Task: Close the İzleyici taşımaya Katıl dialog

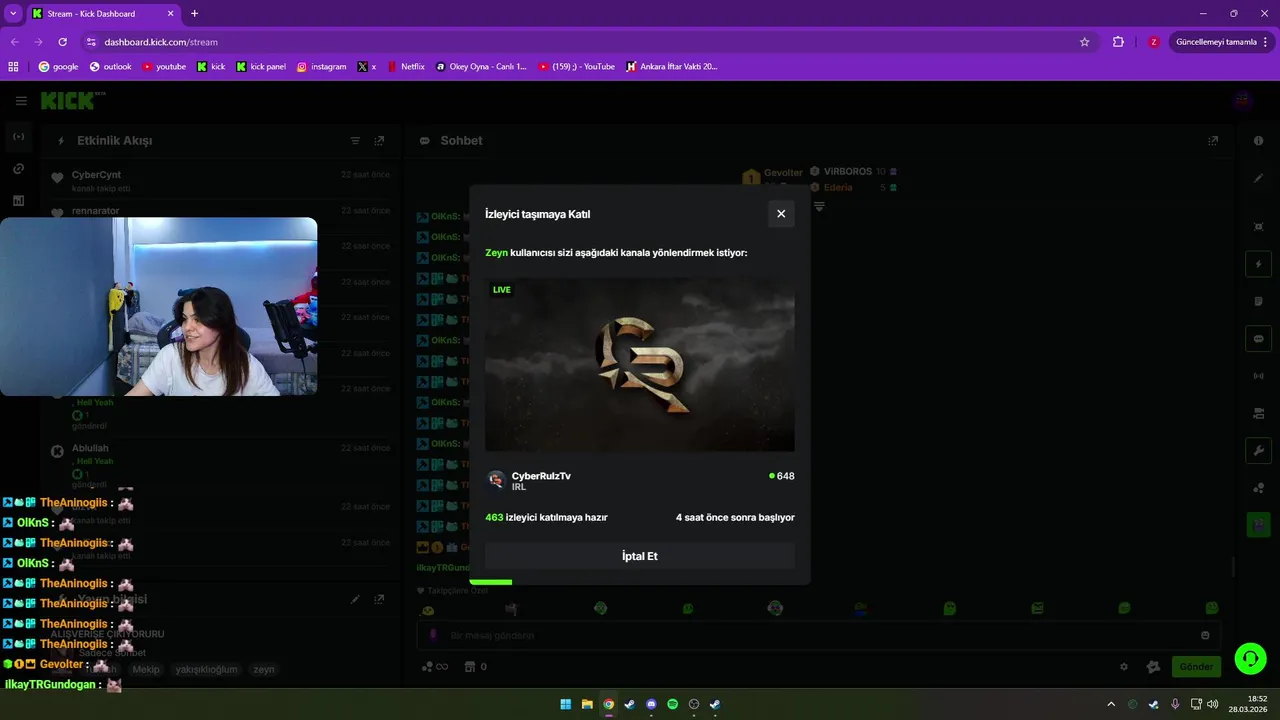Action: [x=781, y=214]
